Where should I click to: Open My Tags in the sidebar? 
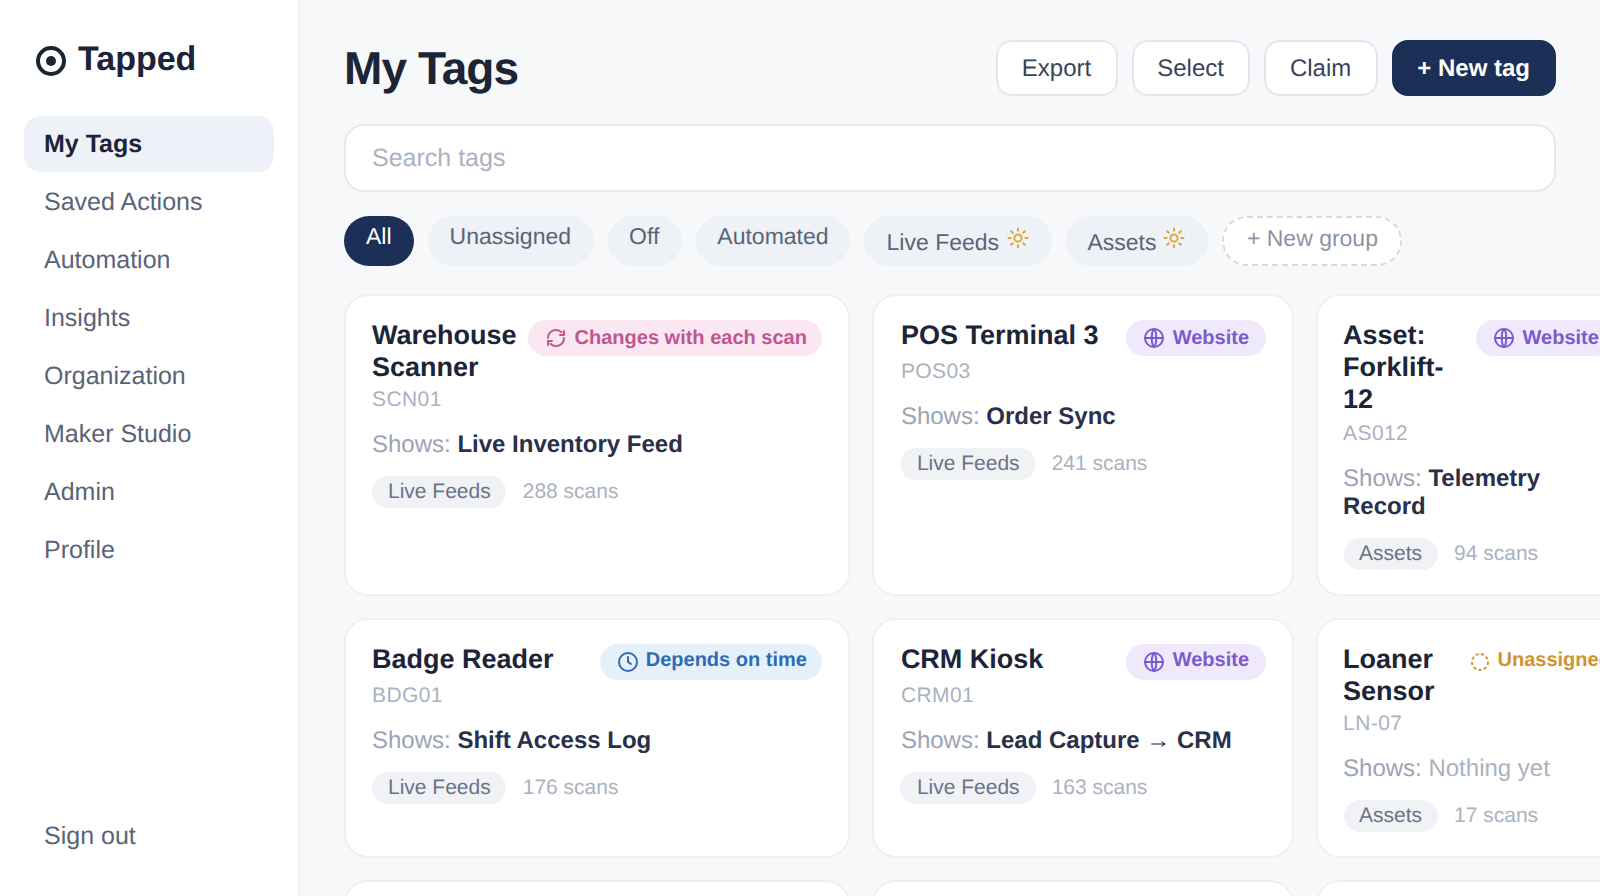point(149,144)
